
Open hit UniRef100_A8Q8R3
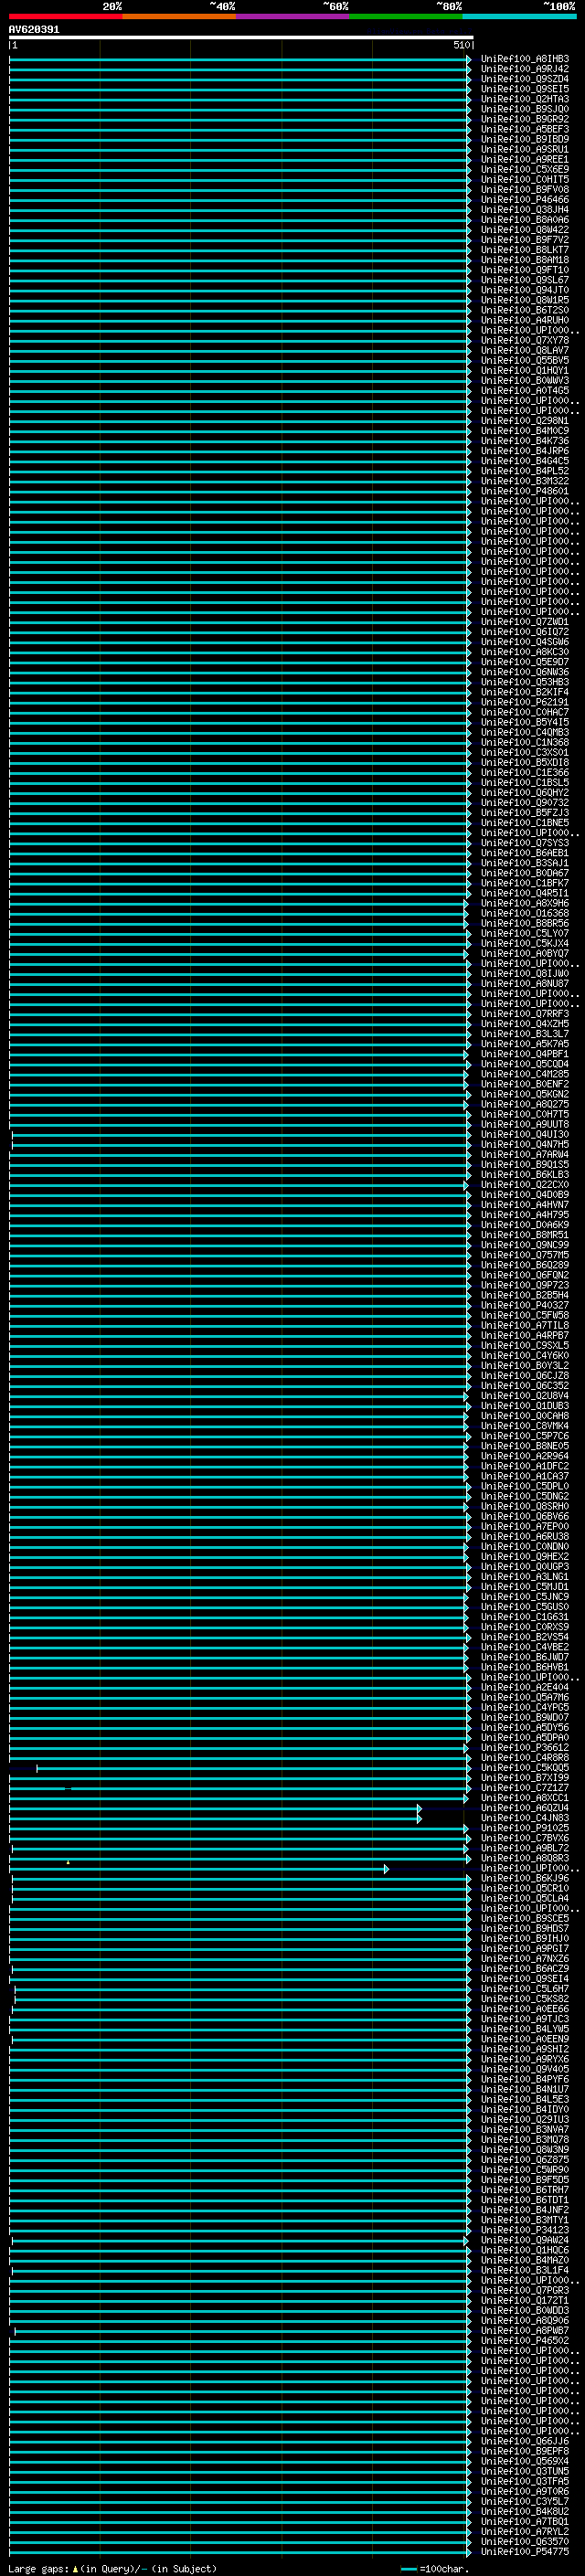(525, 1858)
